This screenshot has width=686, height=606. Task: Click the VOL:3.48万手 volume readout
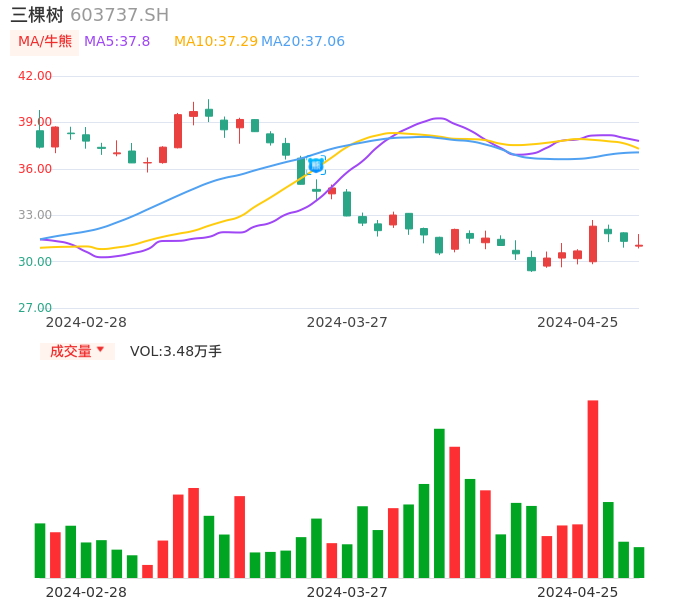tap(175, 351)
